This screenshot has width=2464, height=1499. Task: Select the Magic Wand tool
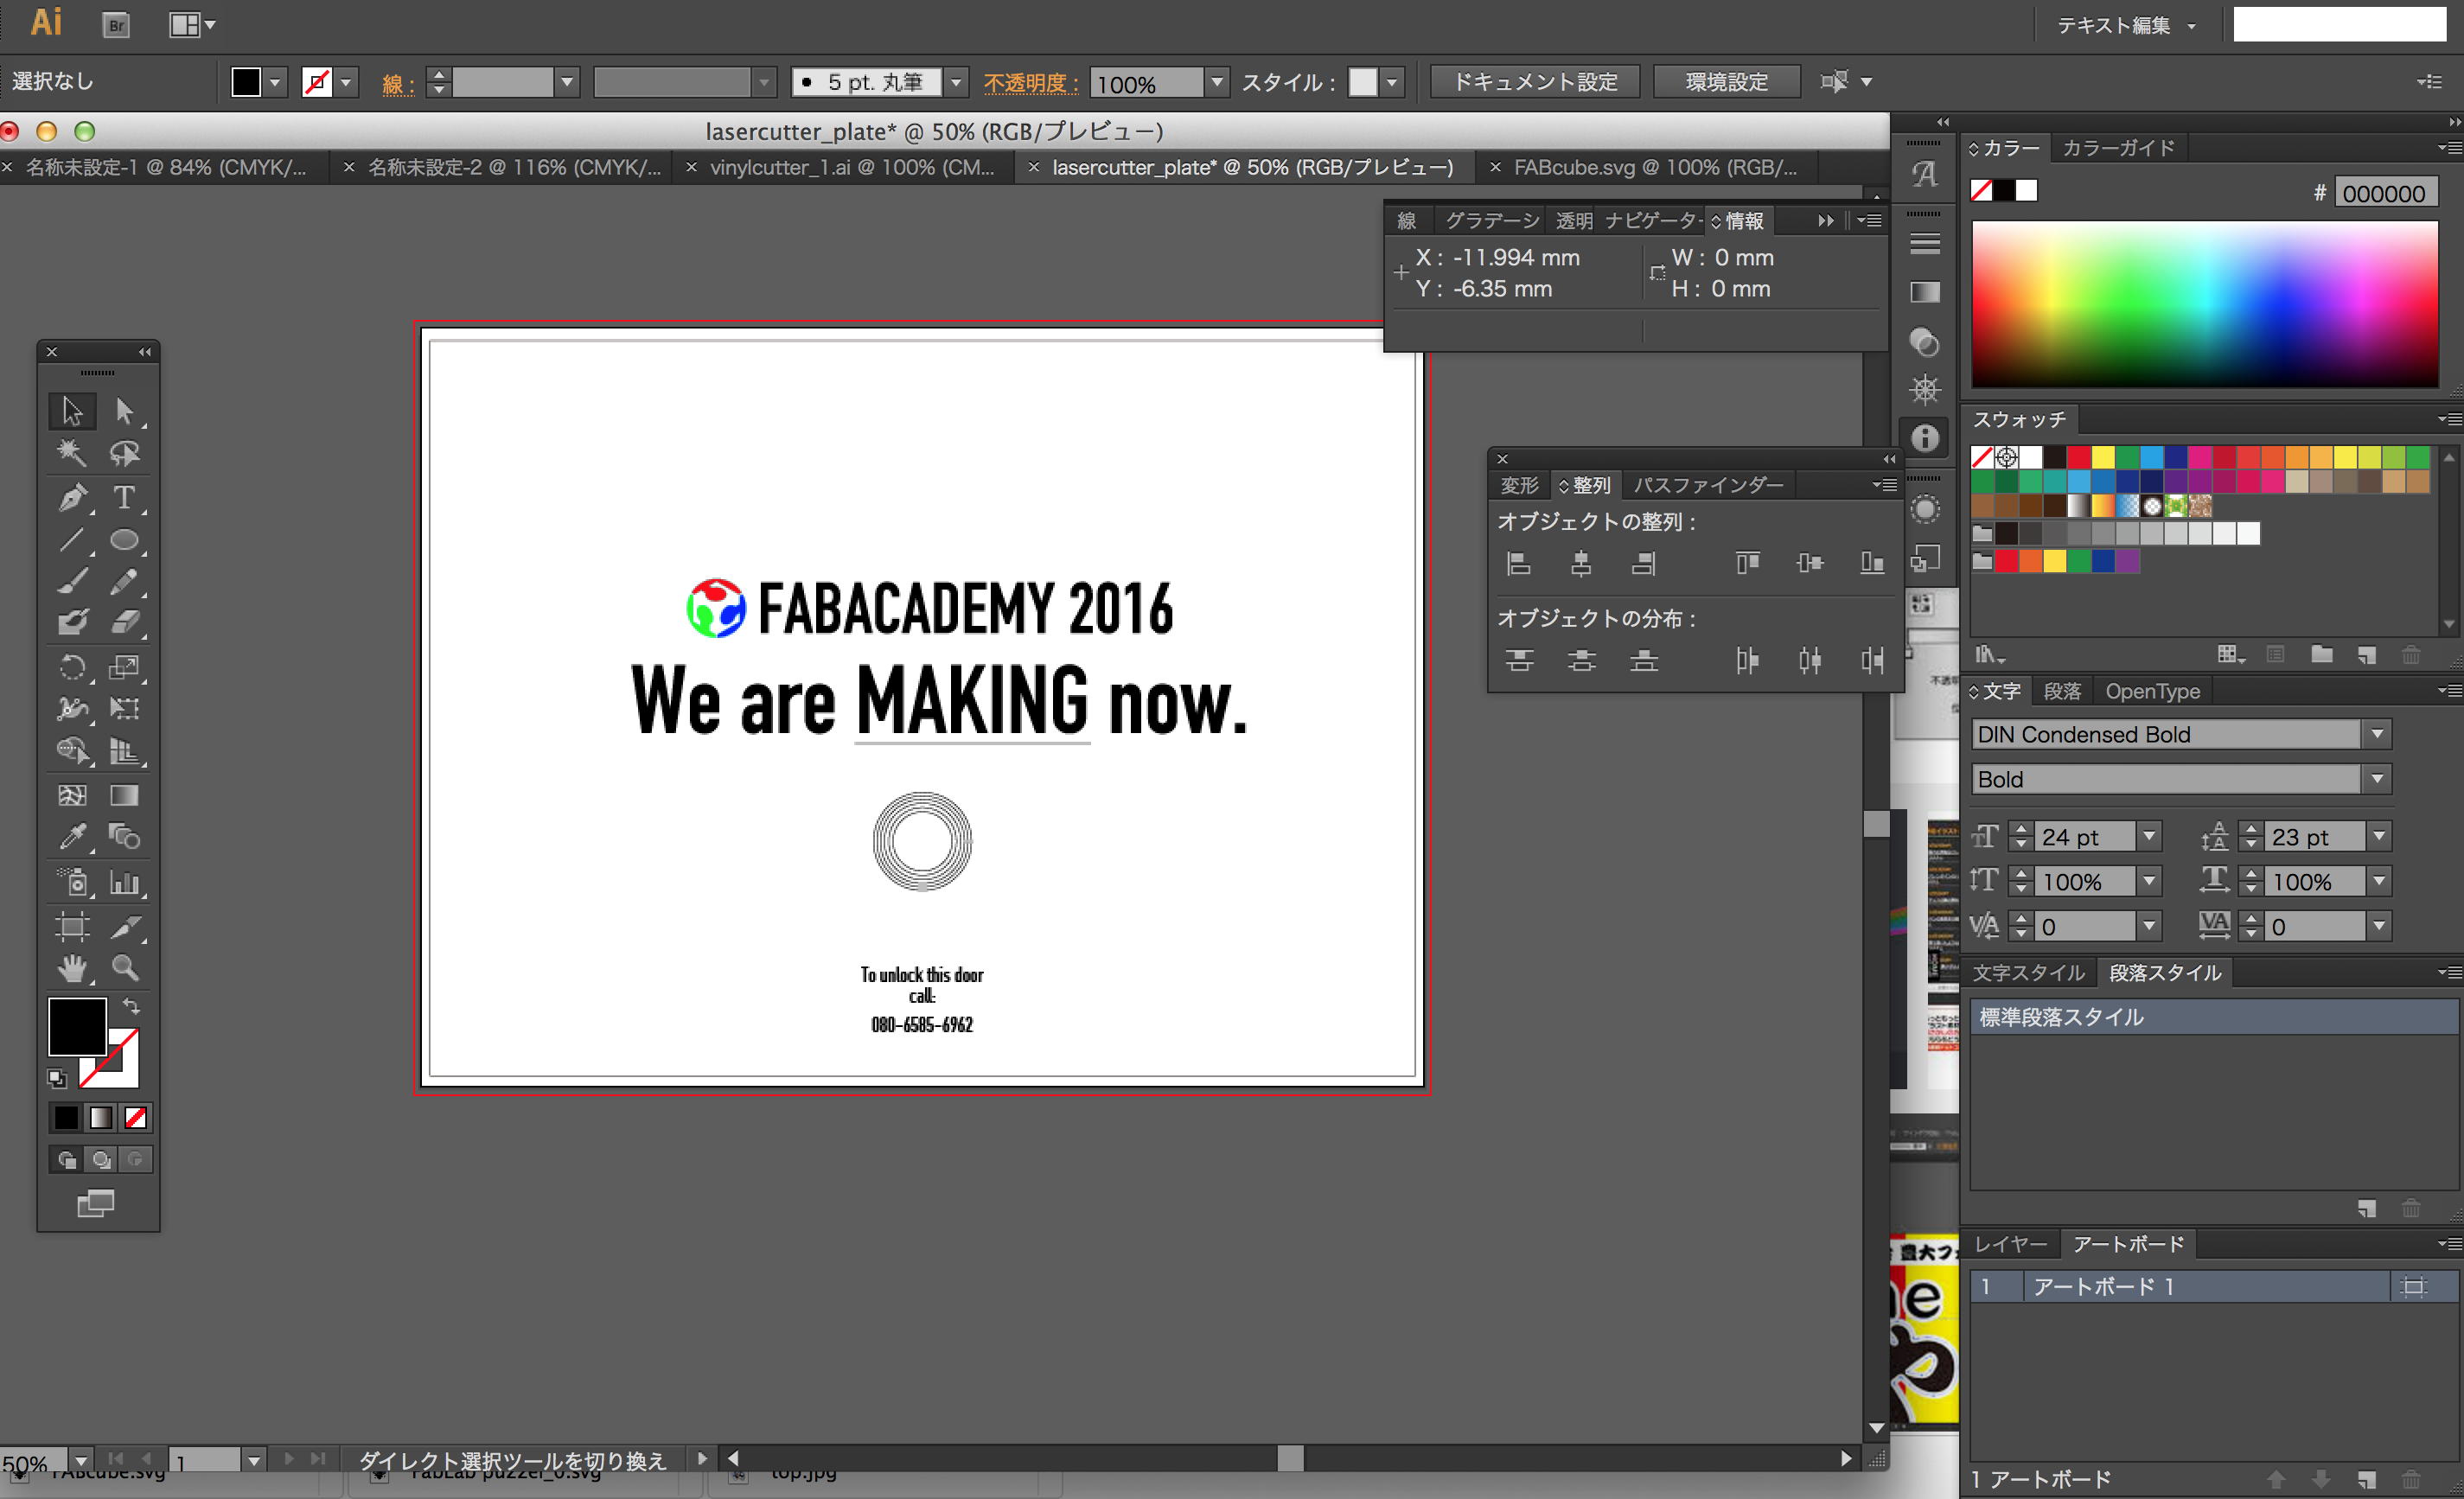point(72,454)
